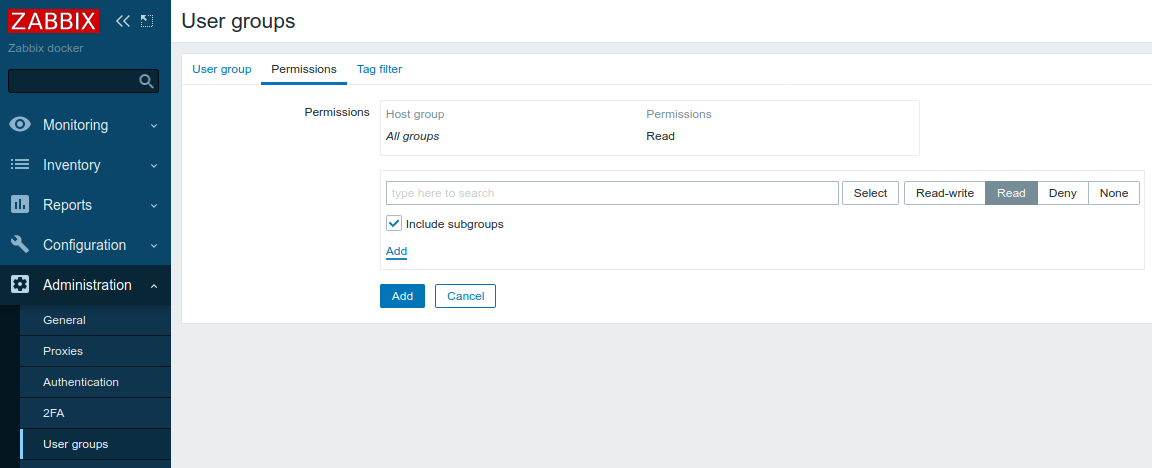The height and width of the screenshot is (468, 1152).
Task: Choose Deny permission option
Action: 1062,193
